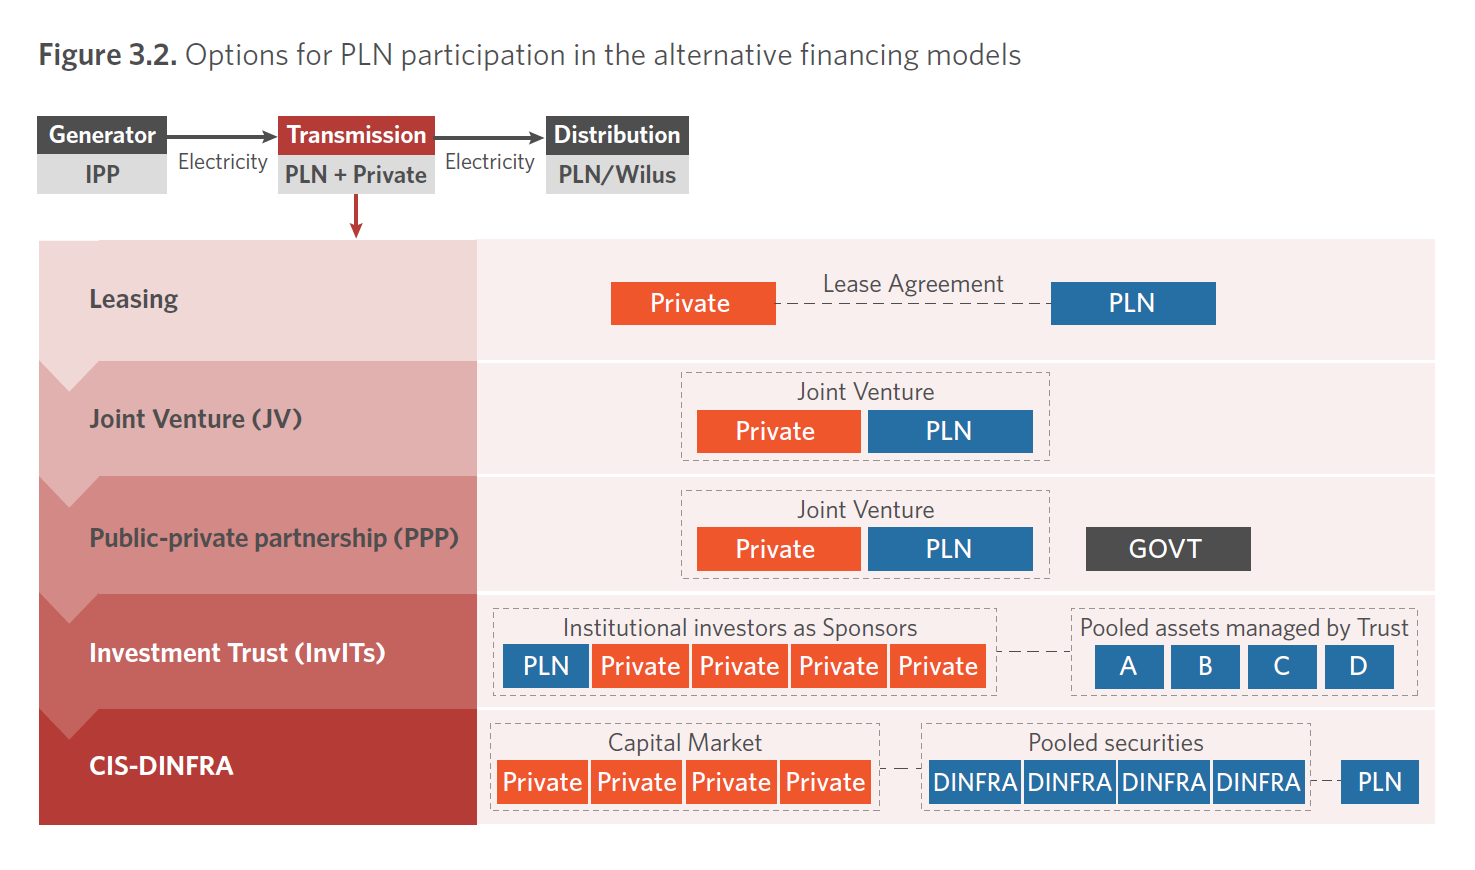Click the Distribution header box

617,135
